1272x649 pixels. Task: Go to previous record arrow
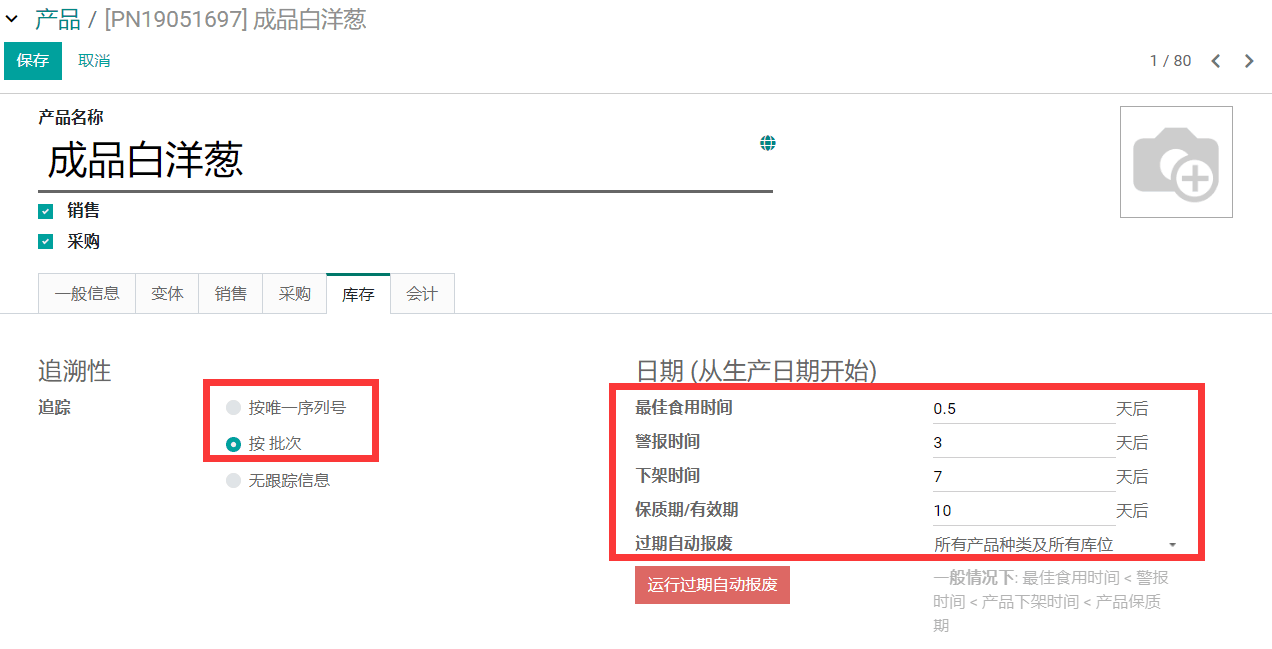point(1216,61)
